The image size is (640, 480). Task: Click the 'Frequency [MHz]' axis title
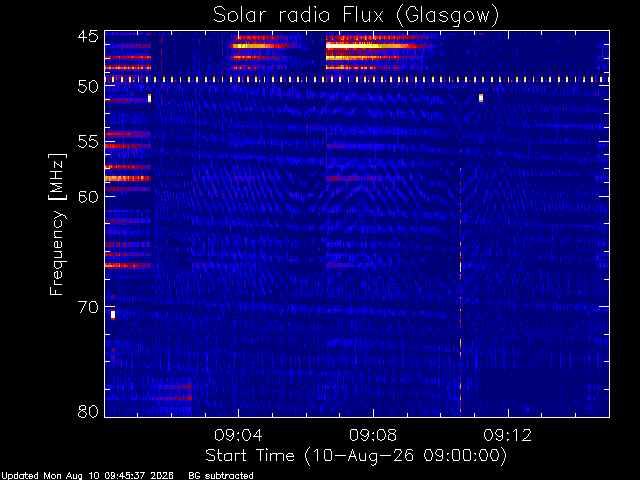coord(57,224)
